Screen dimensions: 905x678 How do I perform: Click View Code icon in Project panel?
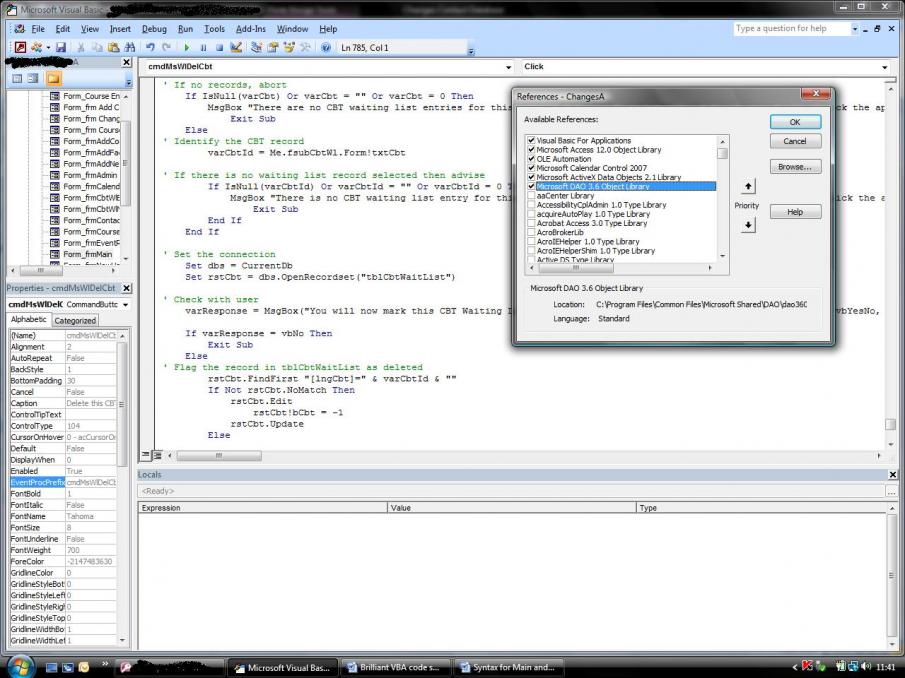point(17,78)
